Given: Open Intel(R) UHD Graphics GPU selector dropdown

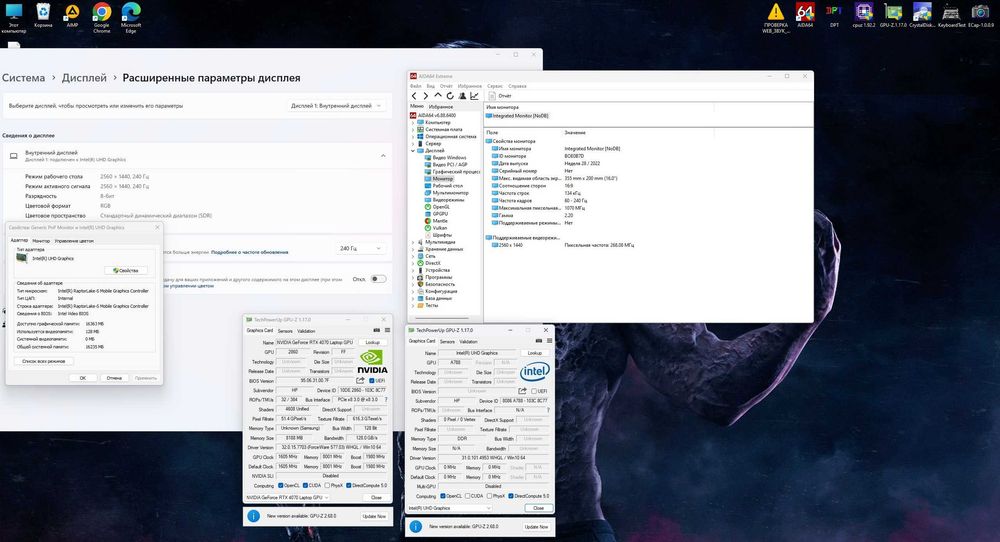Looking at the screenshot, I should pos(450,508).
